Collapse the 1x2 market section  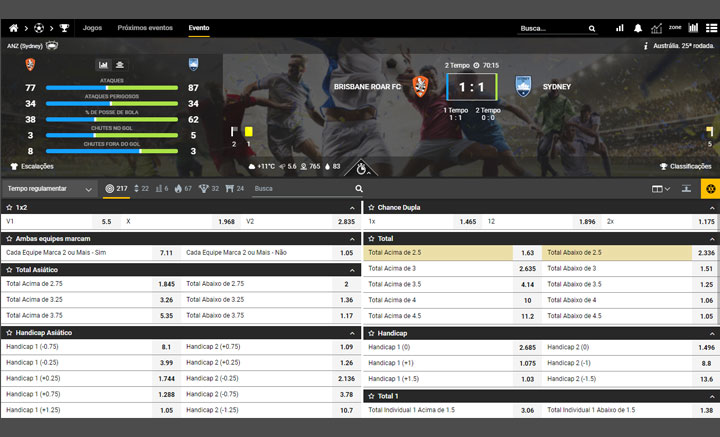tap(352, 208)
